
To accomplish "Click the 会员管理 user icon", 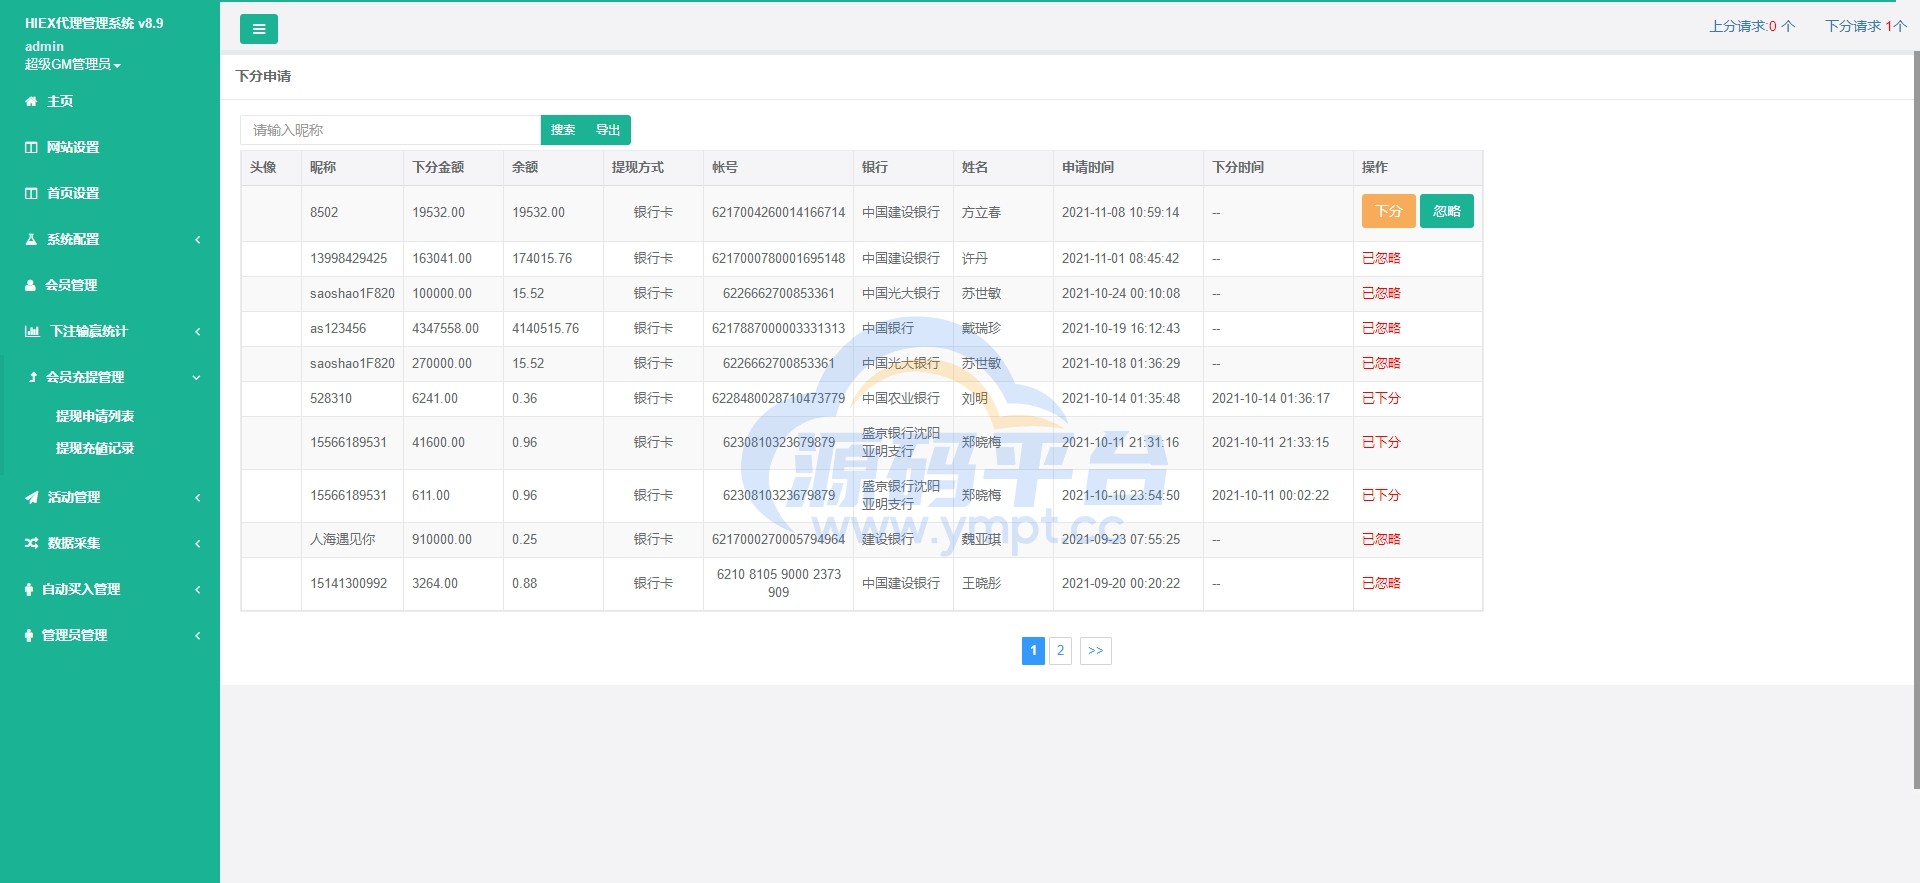I will click(x=30, y=285).
